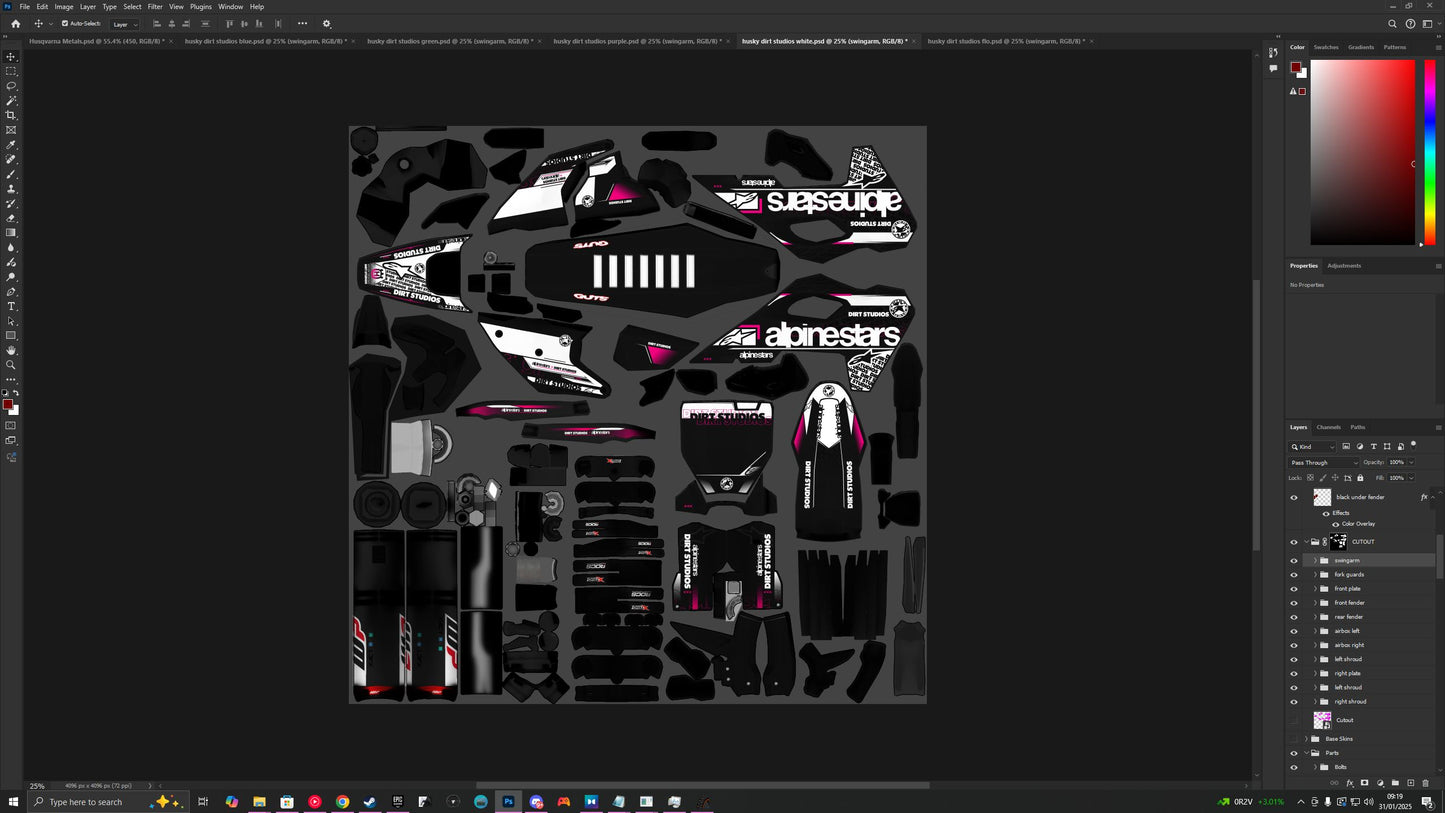Viewport: 1445px width, 813px height.
Task: Hide the front plate group
Action: pos(1293,589)
